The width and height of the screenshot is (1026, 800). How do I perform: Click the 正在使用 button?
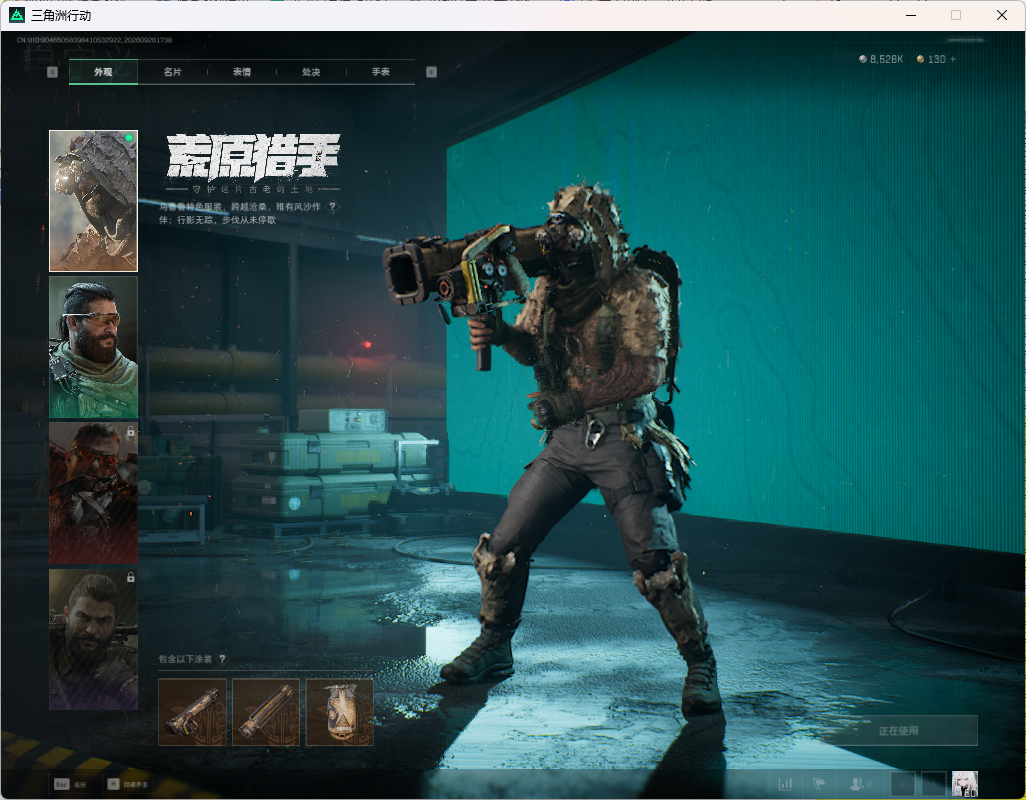click(898, 730)
